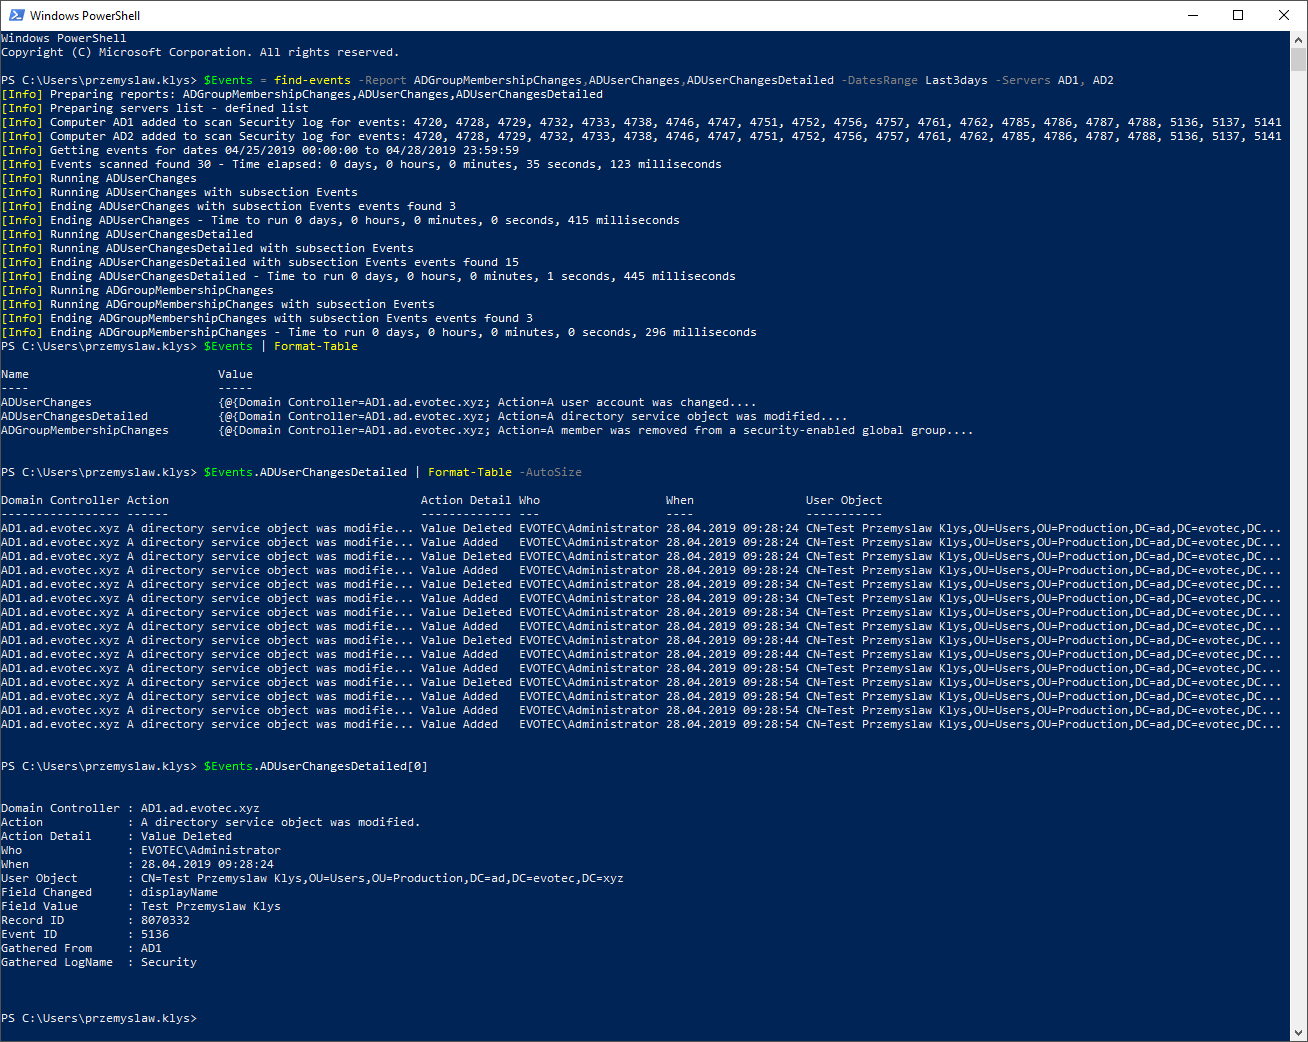Click the maximize button

point(1238,15)
